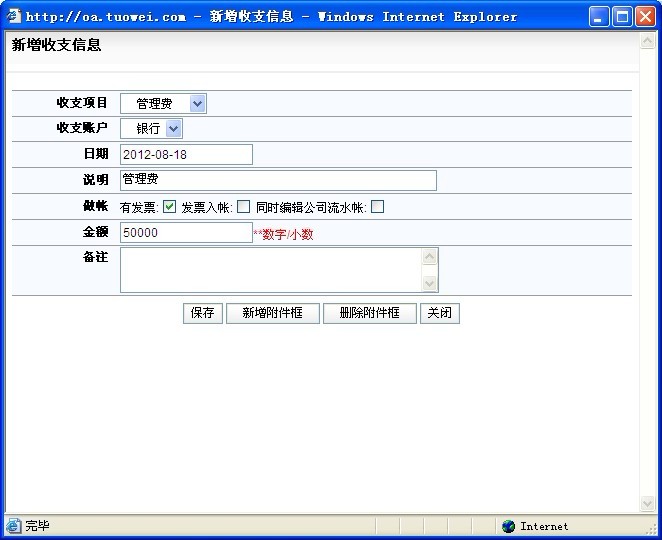Minimize the browser window
This screenshot has width=662, height=540.
[x=600, y=16]
